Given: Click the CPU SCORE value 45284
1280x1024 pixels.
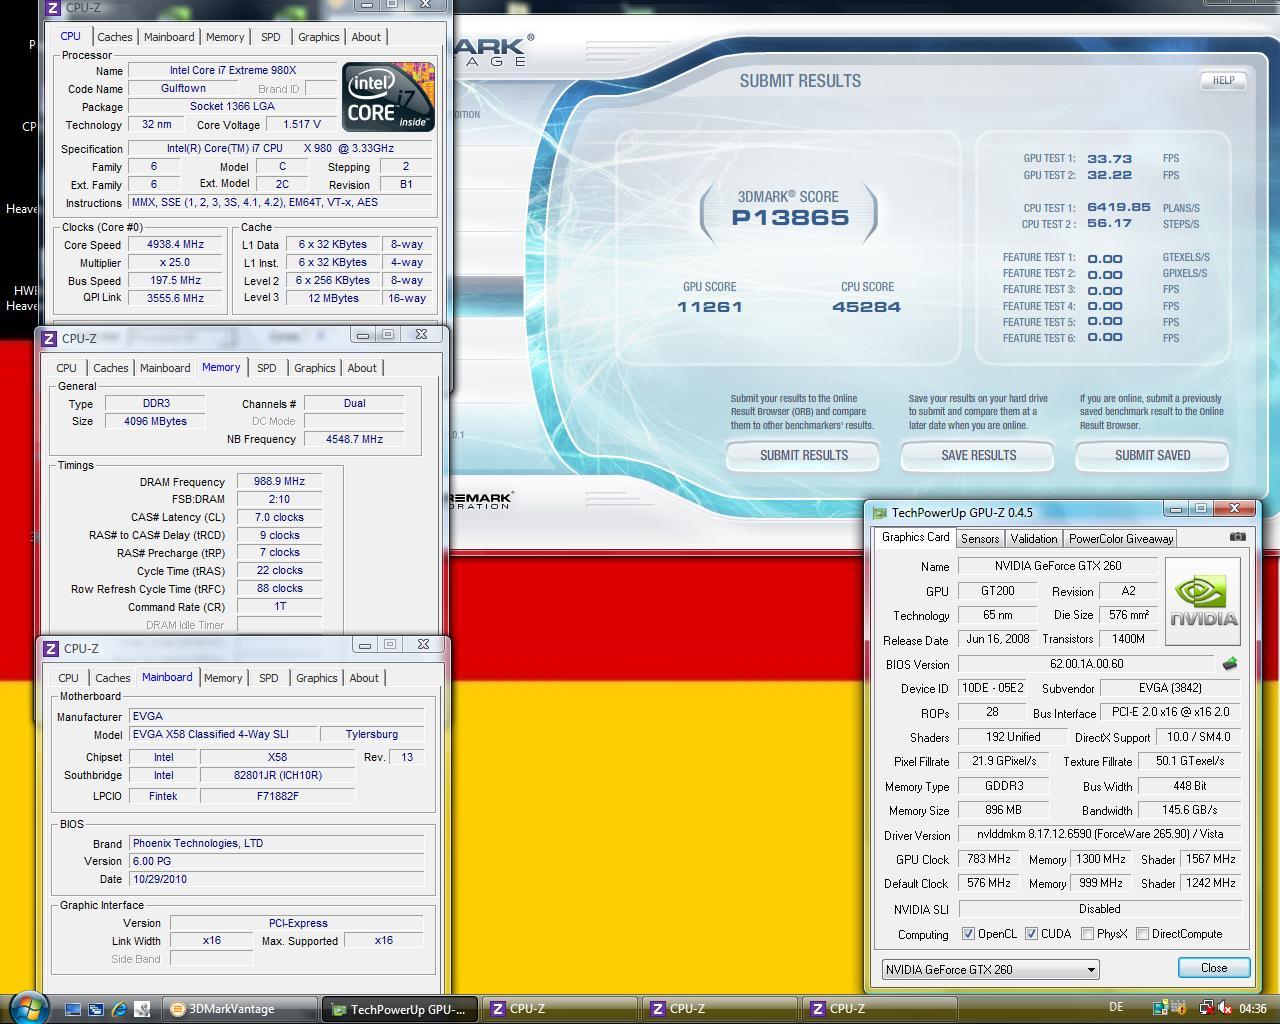Looking at the screenshot, I should (x=866, y=307).
